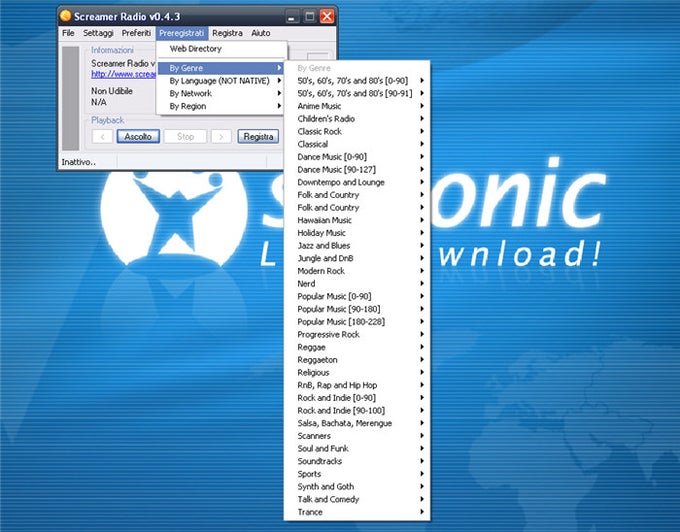The image size is (680, 532).
Task: Click submenu arrow beside Nerd
Action: [422, 284]
